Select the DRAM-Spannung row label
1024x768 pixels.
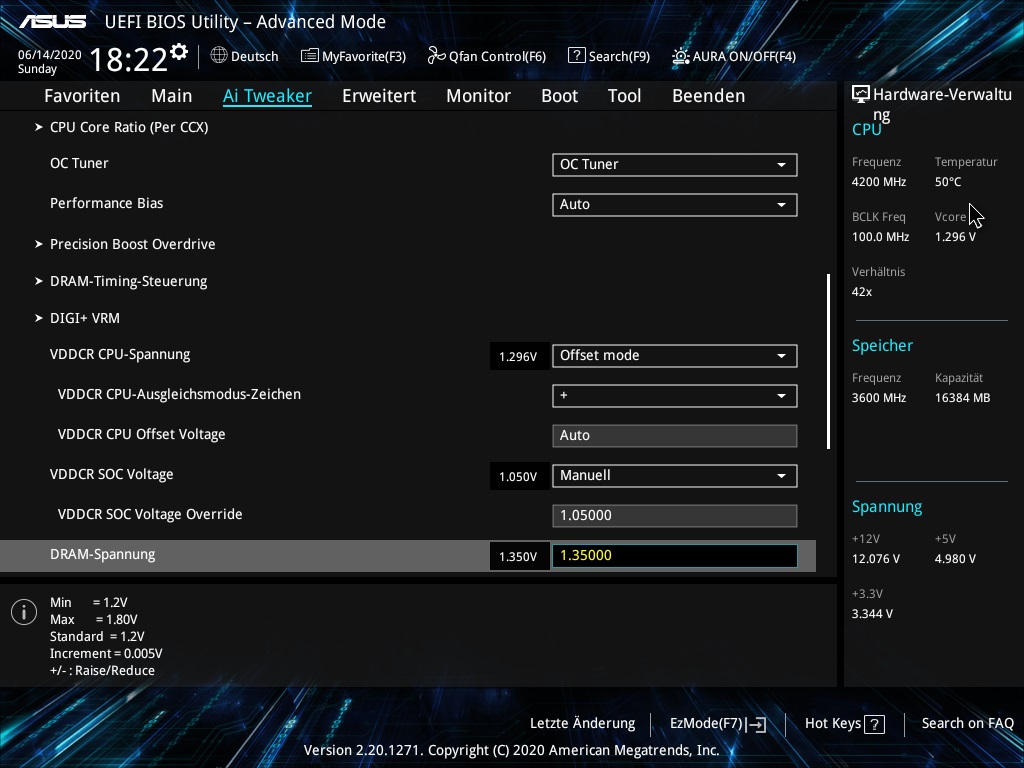(103, 554)
